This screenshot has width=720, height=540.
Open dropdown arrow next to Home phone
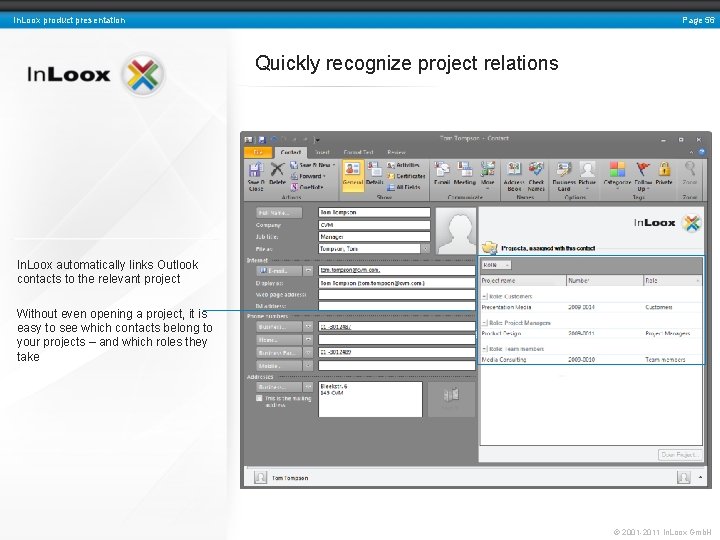[x=308, y=340]
